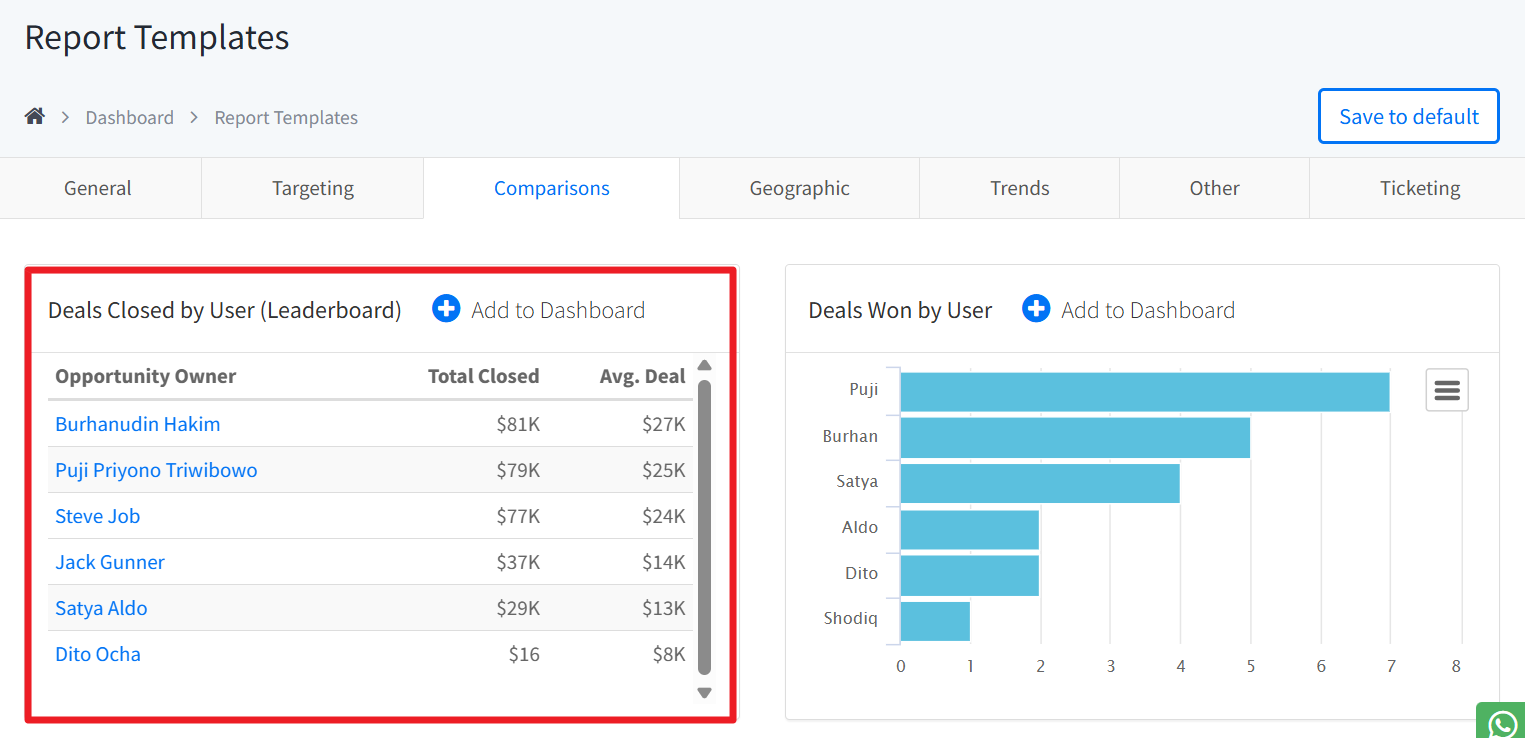Go to the Trends tab
Image resolution: width=1525 pixels, height=738 pixels.
coord(1019,188)
